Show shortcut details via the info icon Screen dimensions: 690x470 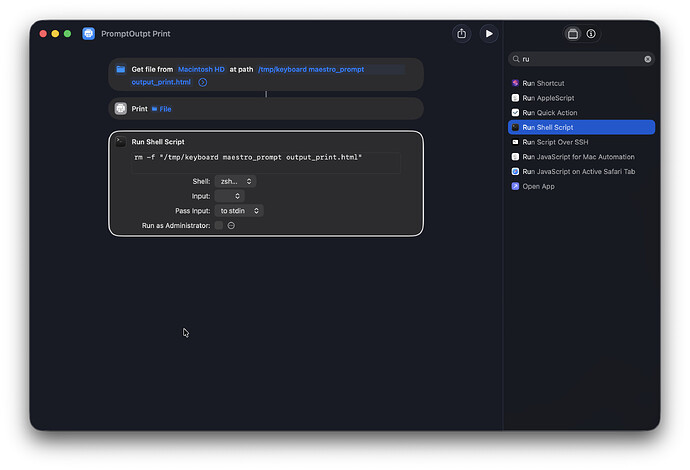(591, 33)
